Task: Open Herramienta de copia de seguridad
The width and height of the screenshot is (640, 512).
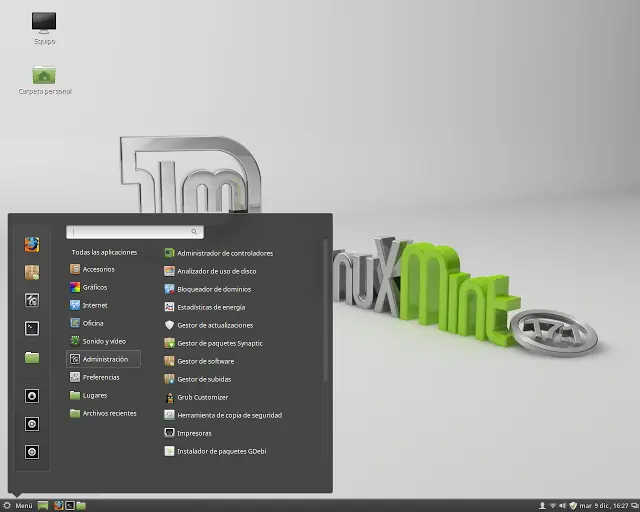Action: click(x=223, y=415)
